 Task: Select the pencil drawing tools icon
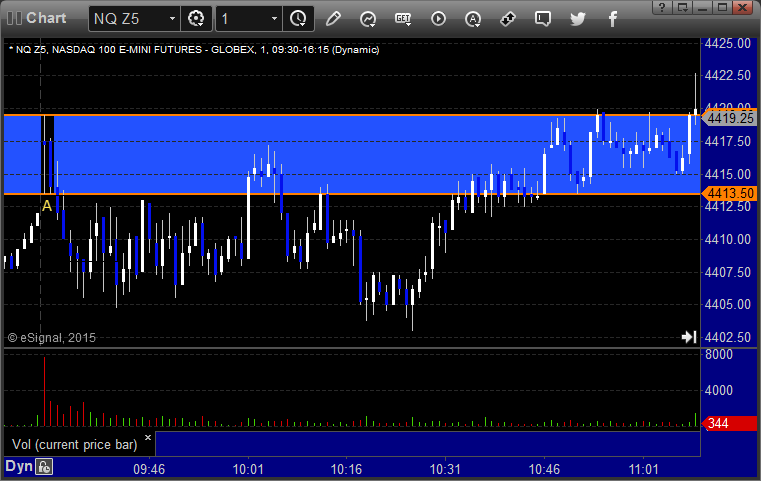333,19
